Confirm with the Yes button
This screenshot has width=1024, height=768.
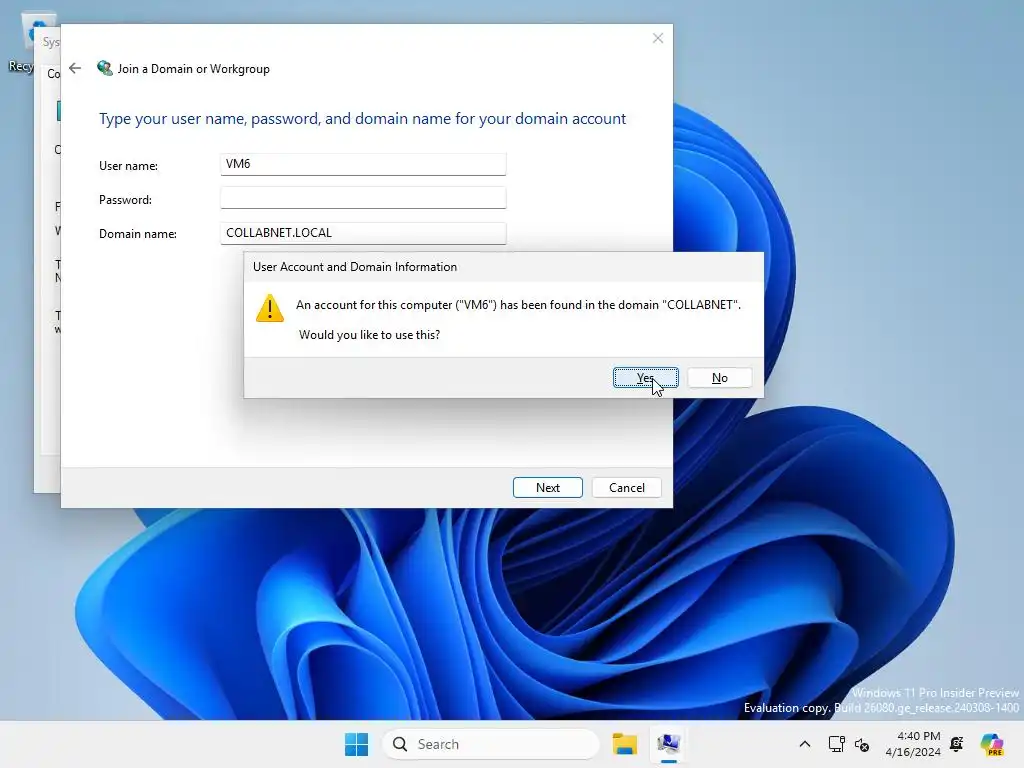pos(645,377)
